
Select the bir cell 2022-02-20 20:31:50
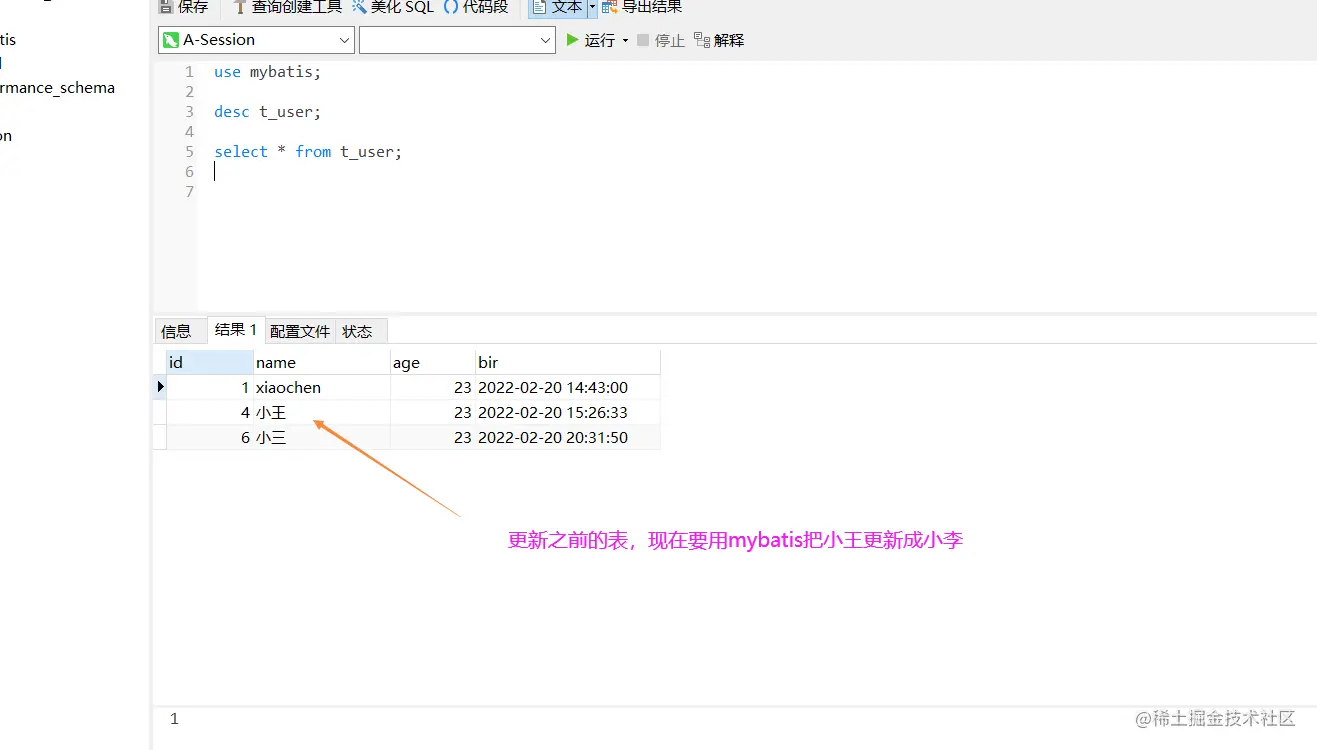pos(568,437)
